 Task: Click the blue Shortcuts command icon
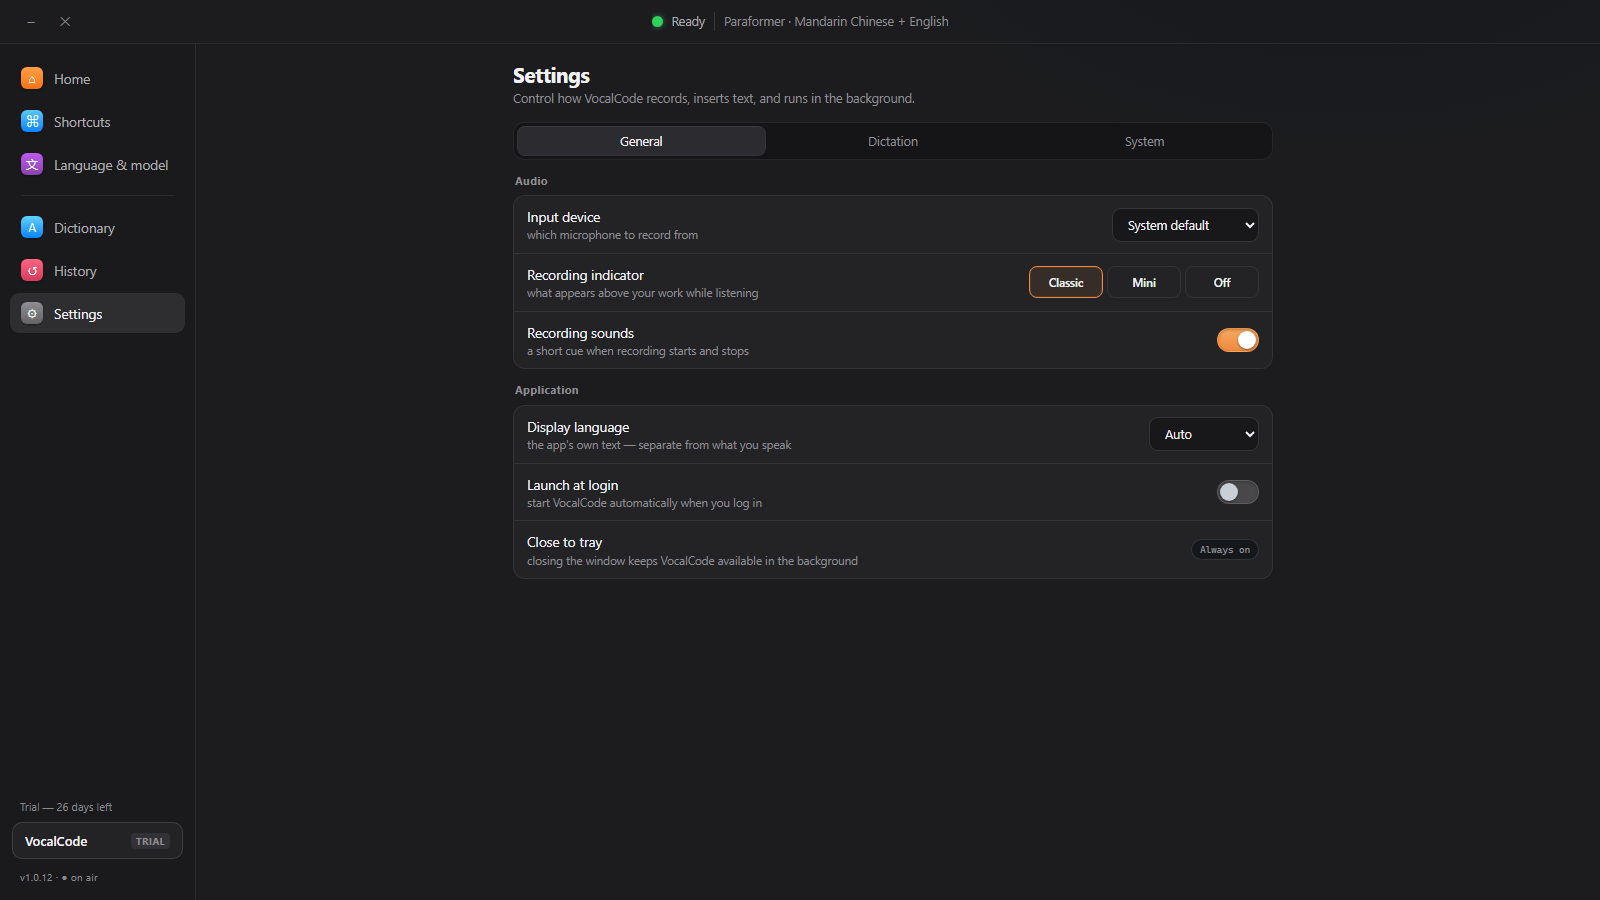point(32,121)
